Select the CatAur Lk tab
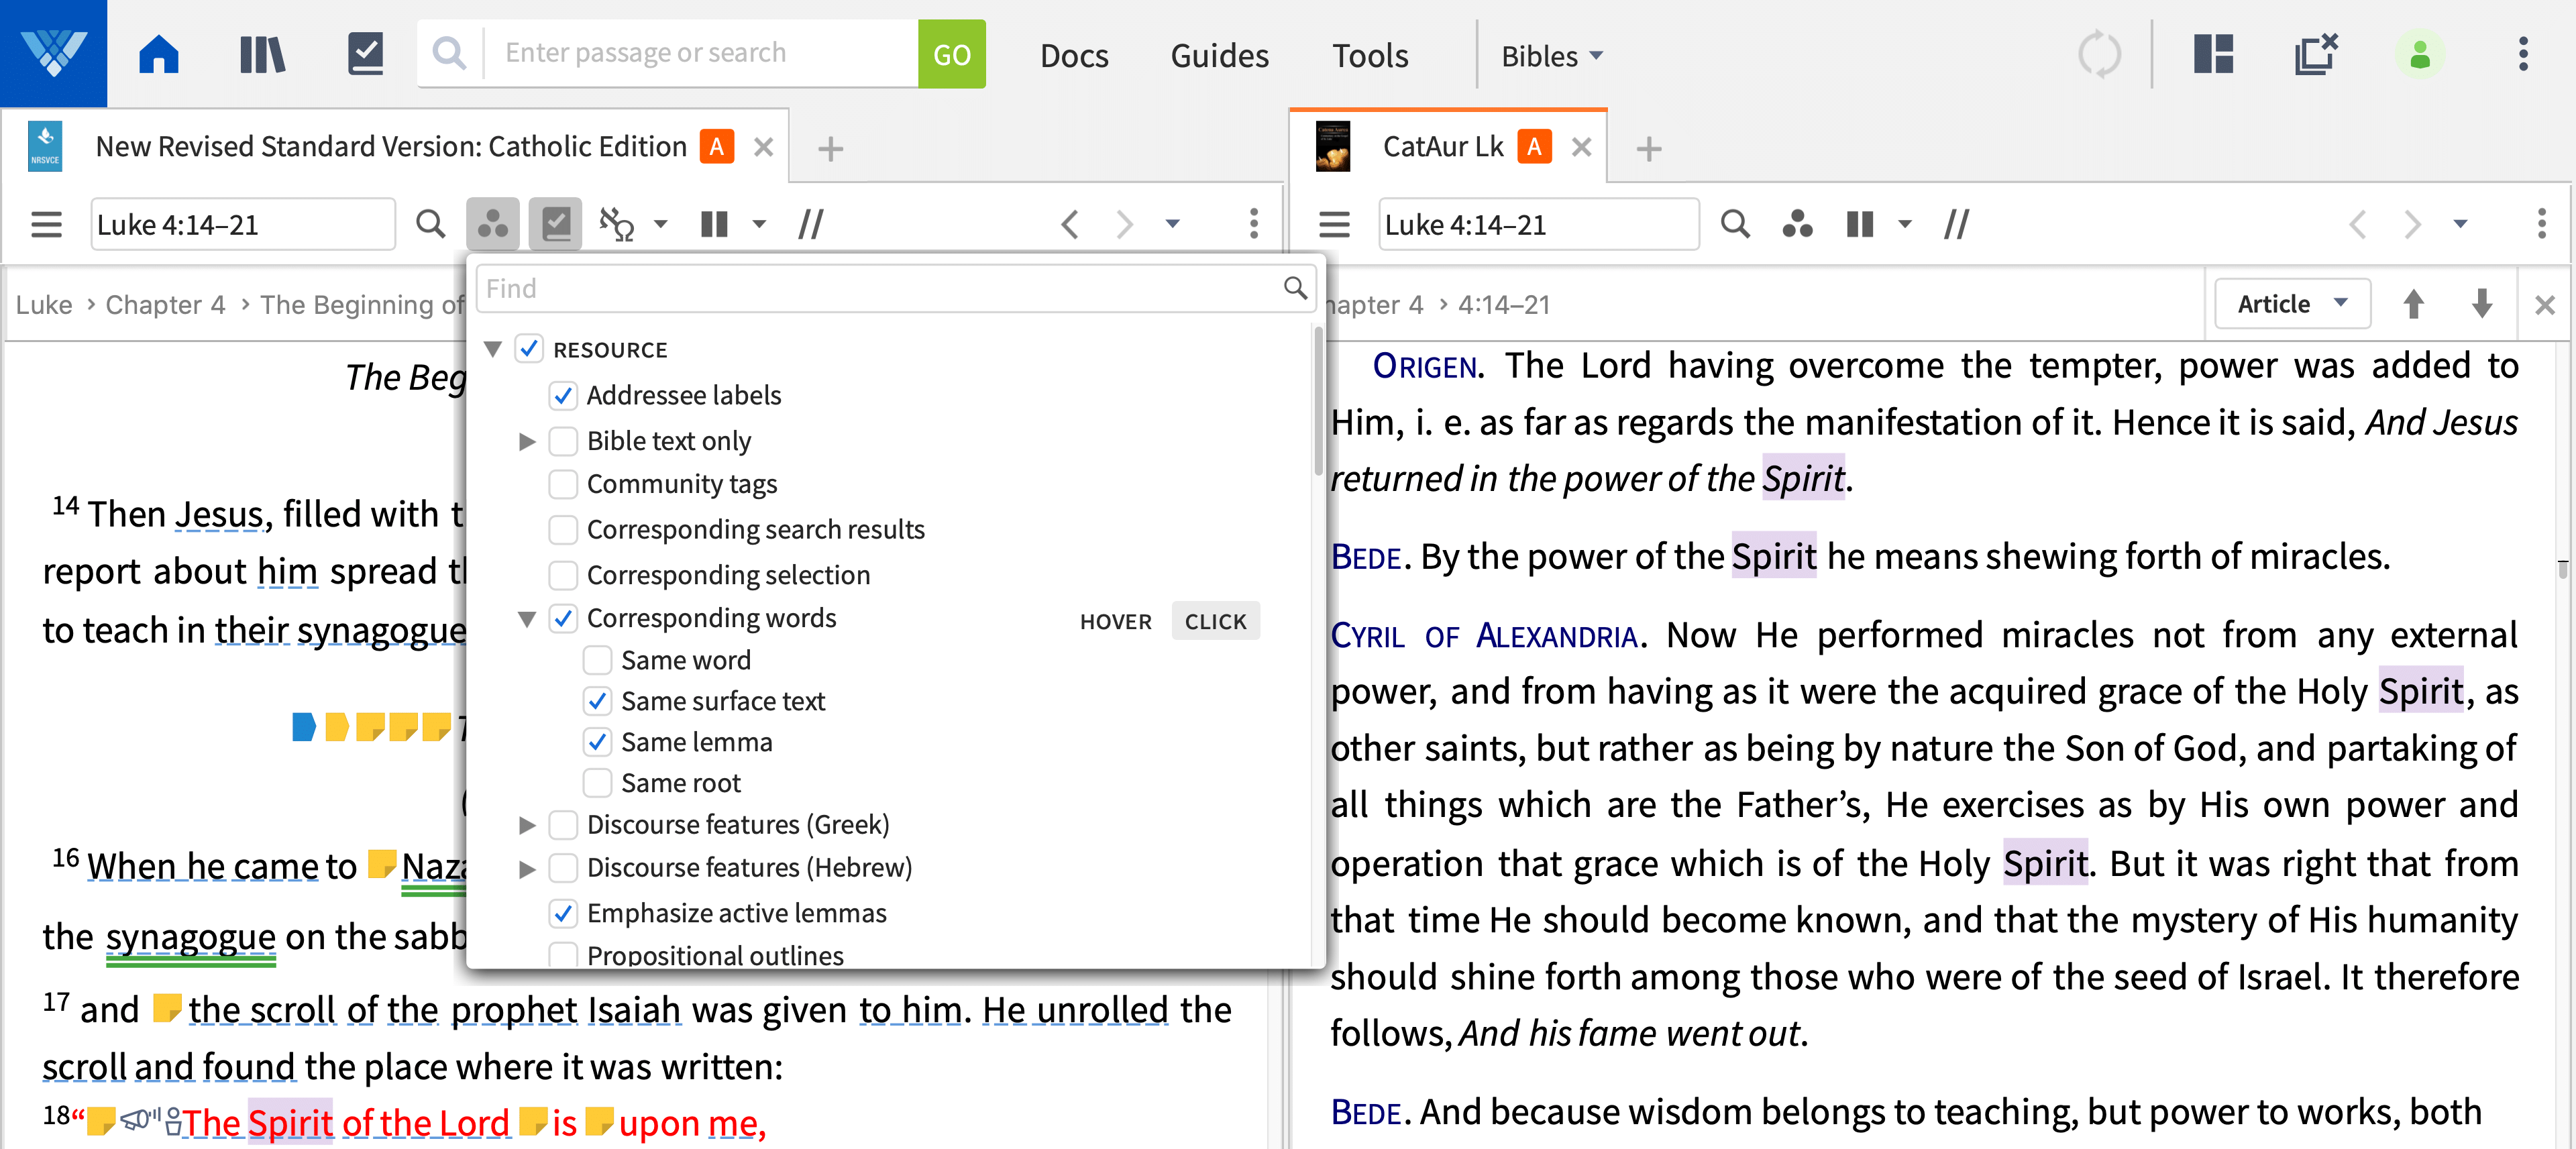This screenshot has height=1149, width=2576. click(x=1442, y=147)
